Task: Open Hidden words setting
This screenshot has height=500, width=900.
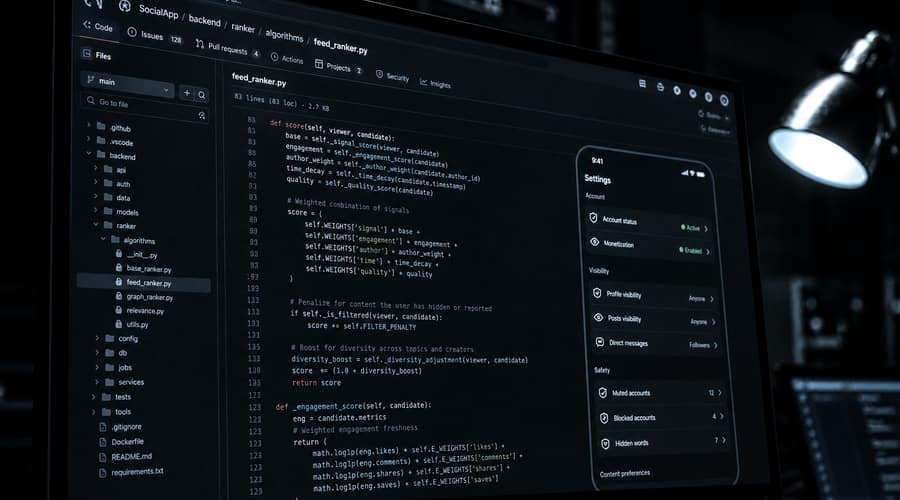Action: click(x=664, y=442)
